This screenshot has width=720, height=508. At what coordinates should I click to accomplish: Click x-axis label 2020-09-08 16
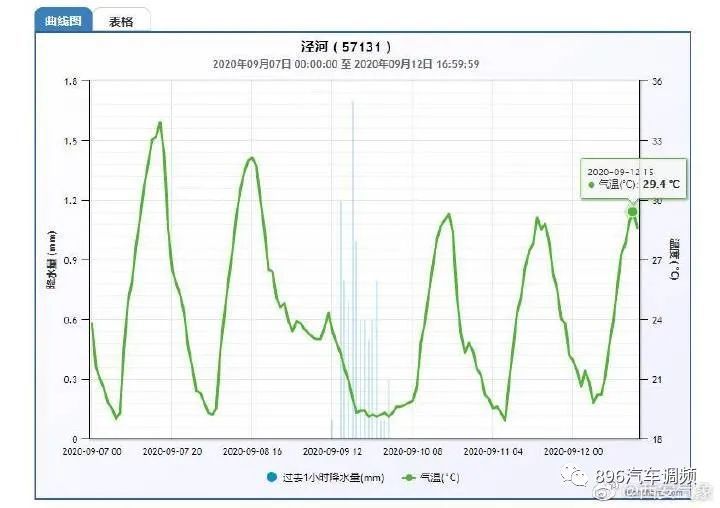point(252,452)
